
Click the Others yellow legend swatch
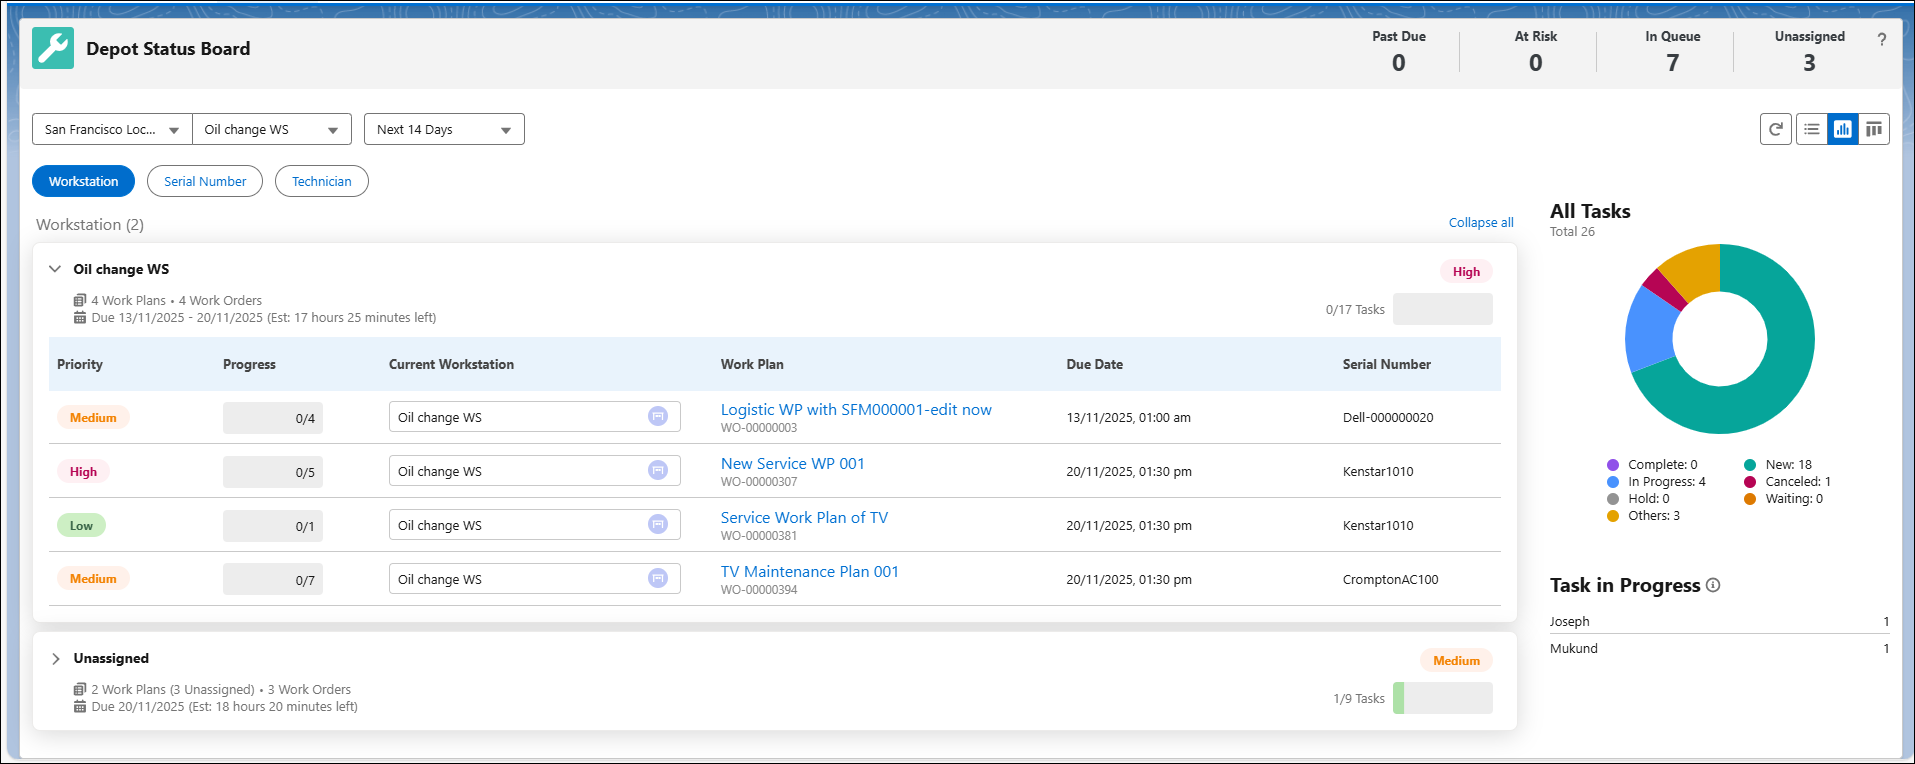[1613, 516]
